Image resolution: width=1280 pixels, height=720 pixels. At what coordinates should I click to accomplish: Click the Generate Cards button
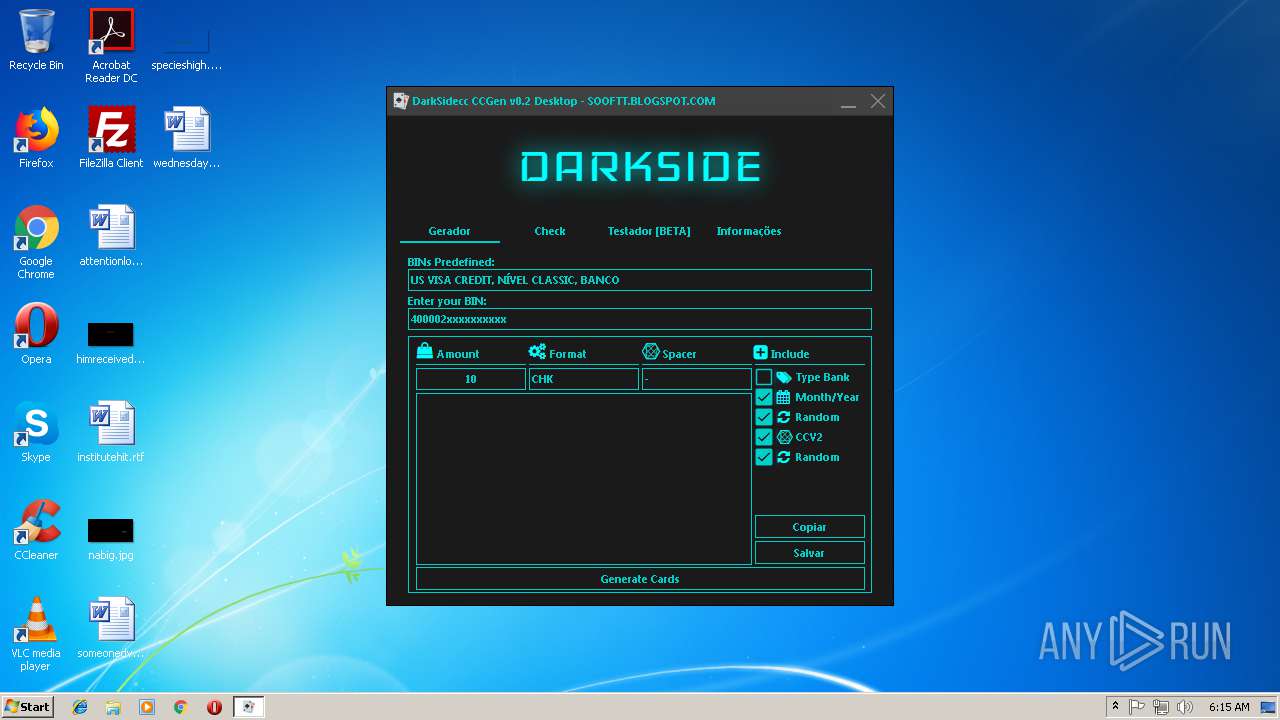tap(640, 579)
